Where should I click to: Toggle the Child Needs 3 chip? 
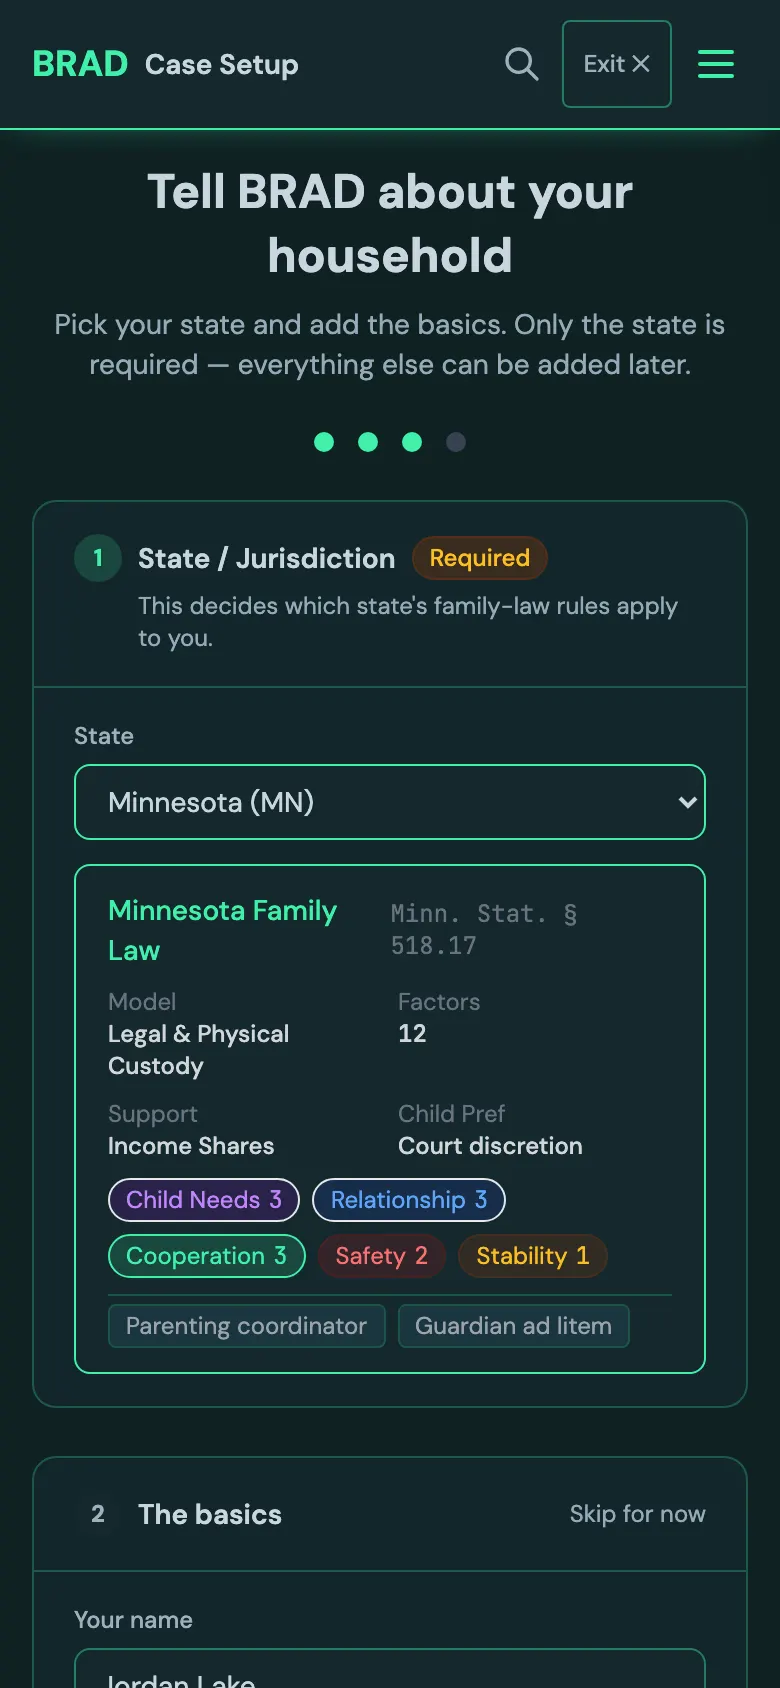[204, 1200]
